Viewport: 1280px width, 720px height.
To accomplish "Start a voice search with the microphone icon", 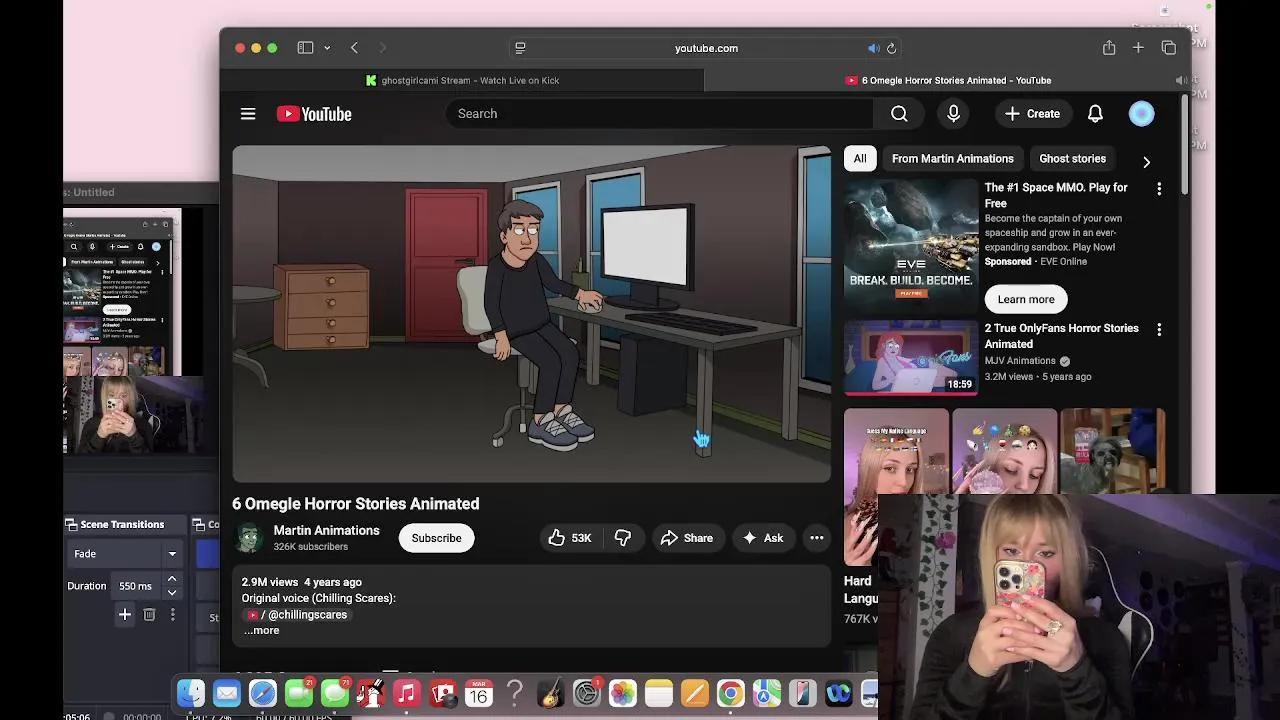I will (952, 113).
